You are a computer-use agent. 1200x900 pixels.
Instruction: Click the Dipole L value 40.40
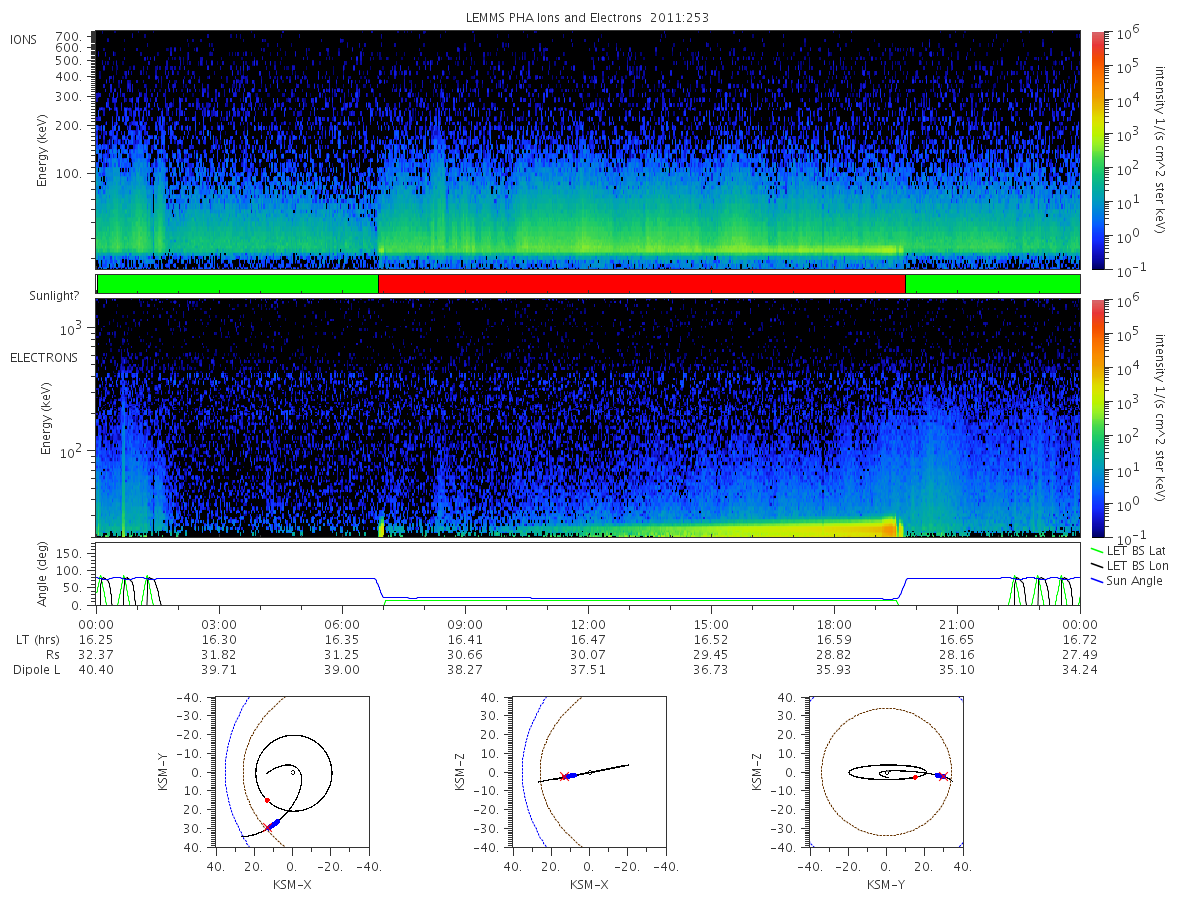click(96, 670)
